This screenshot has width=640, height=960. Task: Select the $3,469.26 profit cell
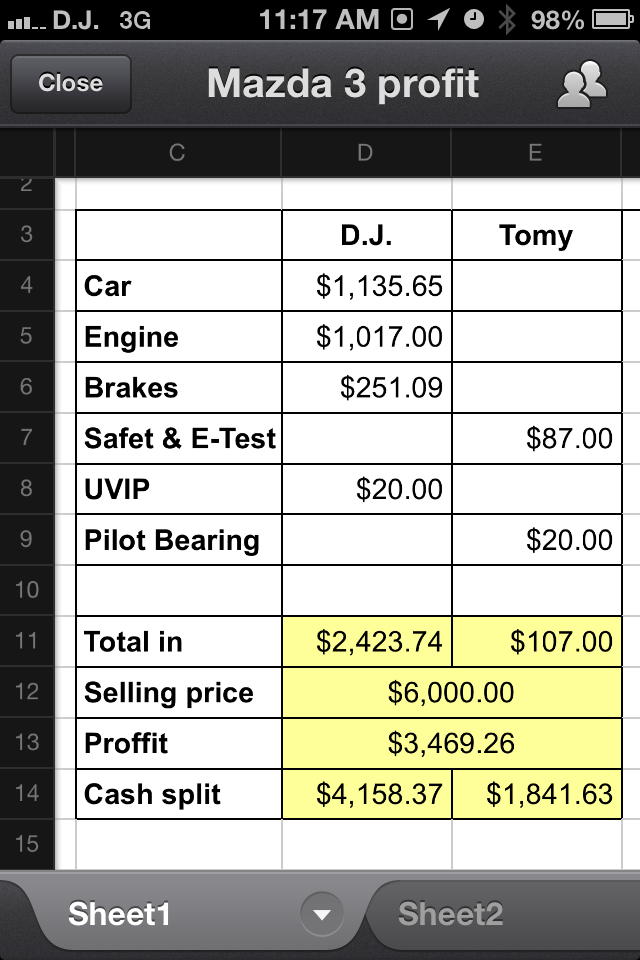tap(451, 743)
